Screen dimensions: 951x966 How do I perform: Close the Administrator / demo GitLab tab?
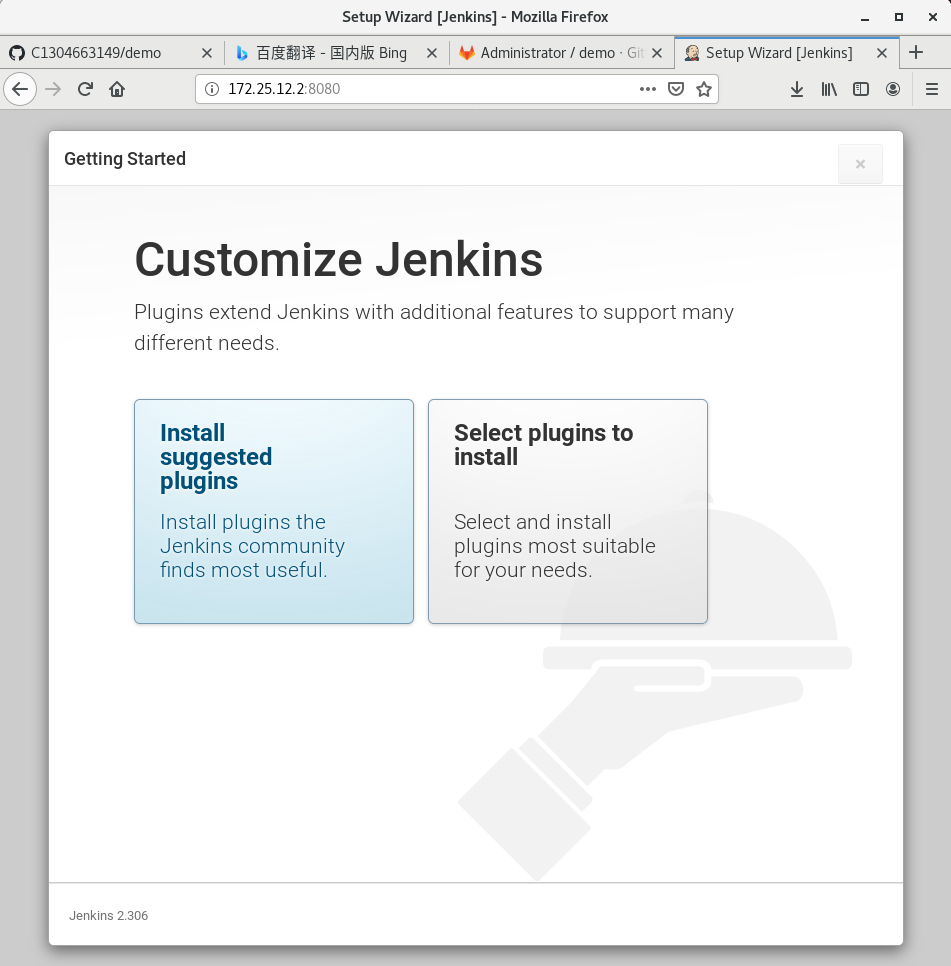(x=657, y=54)
